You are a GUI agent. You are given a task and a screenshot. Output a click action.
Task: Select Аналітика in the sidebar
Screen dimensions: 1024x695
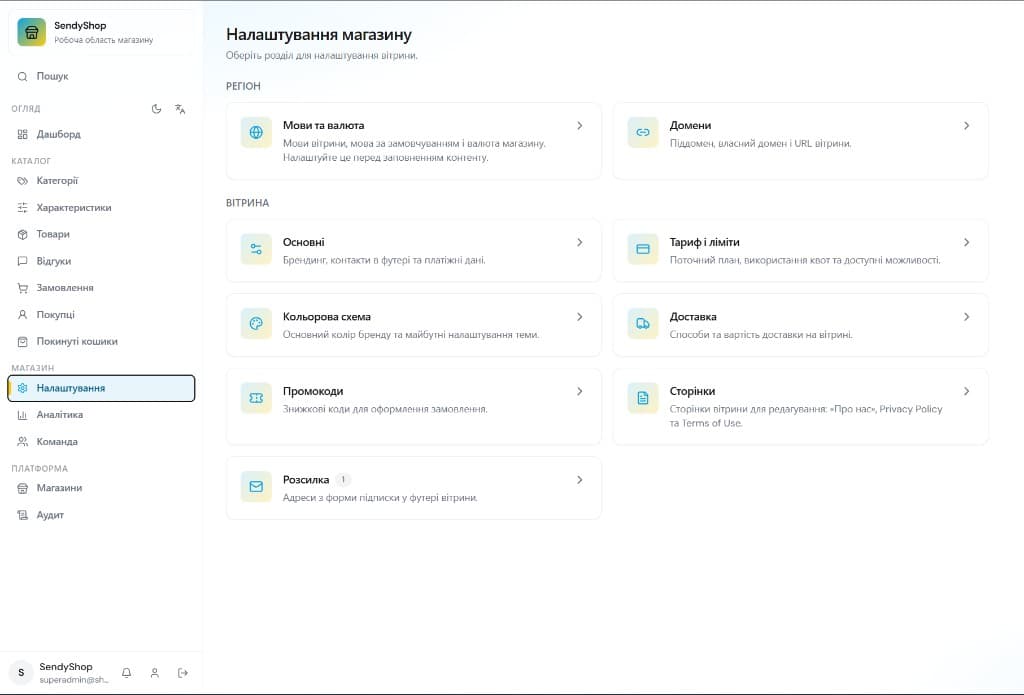101,415
